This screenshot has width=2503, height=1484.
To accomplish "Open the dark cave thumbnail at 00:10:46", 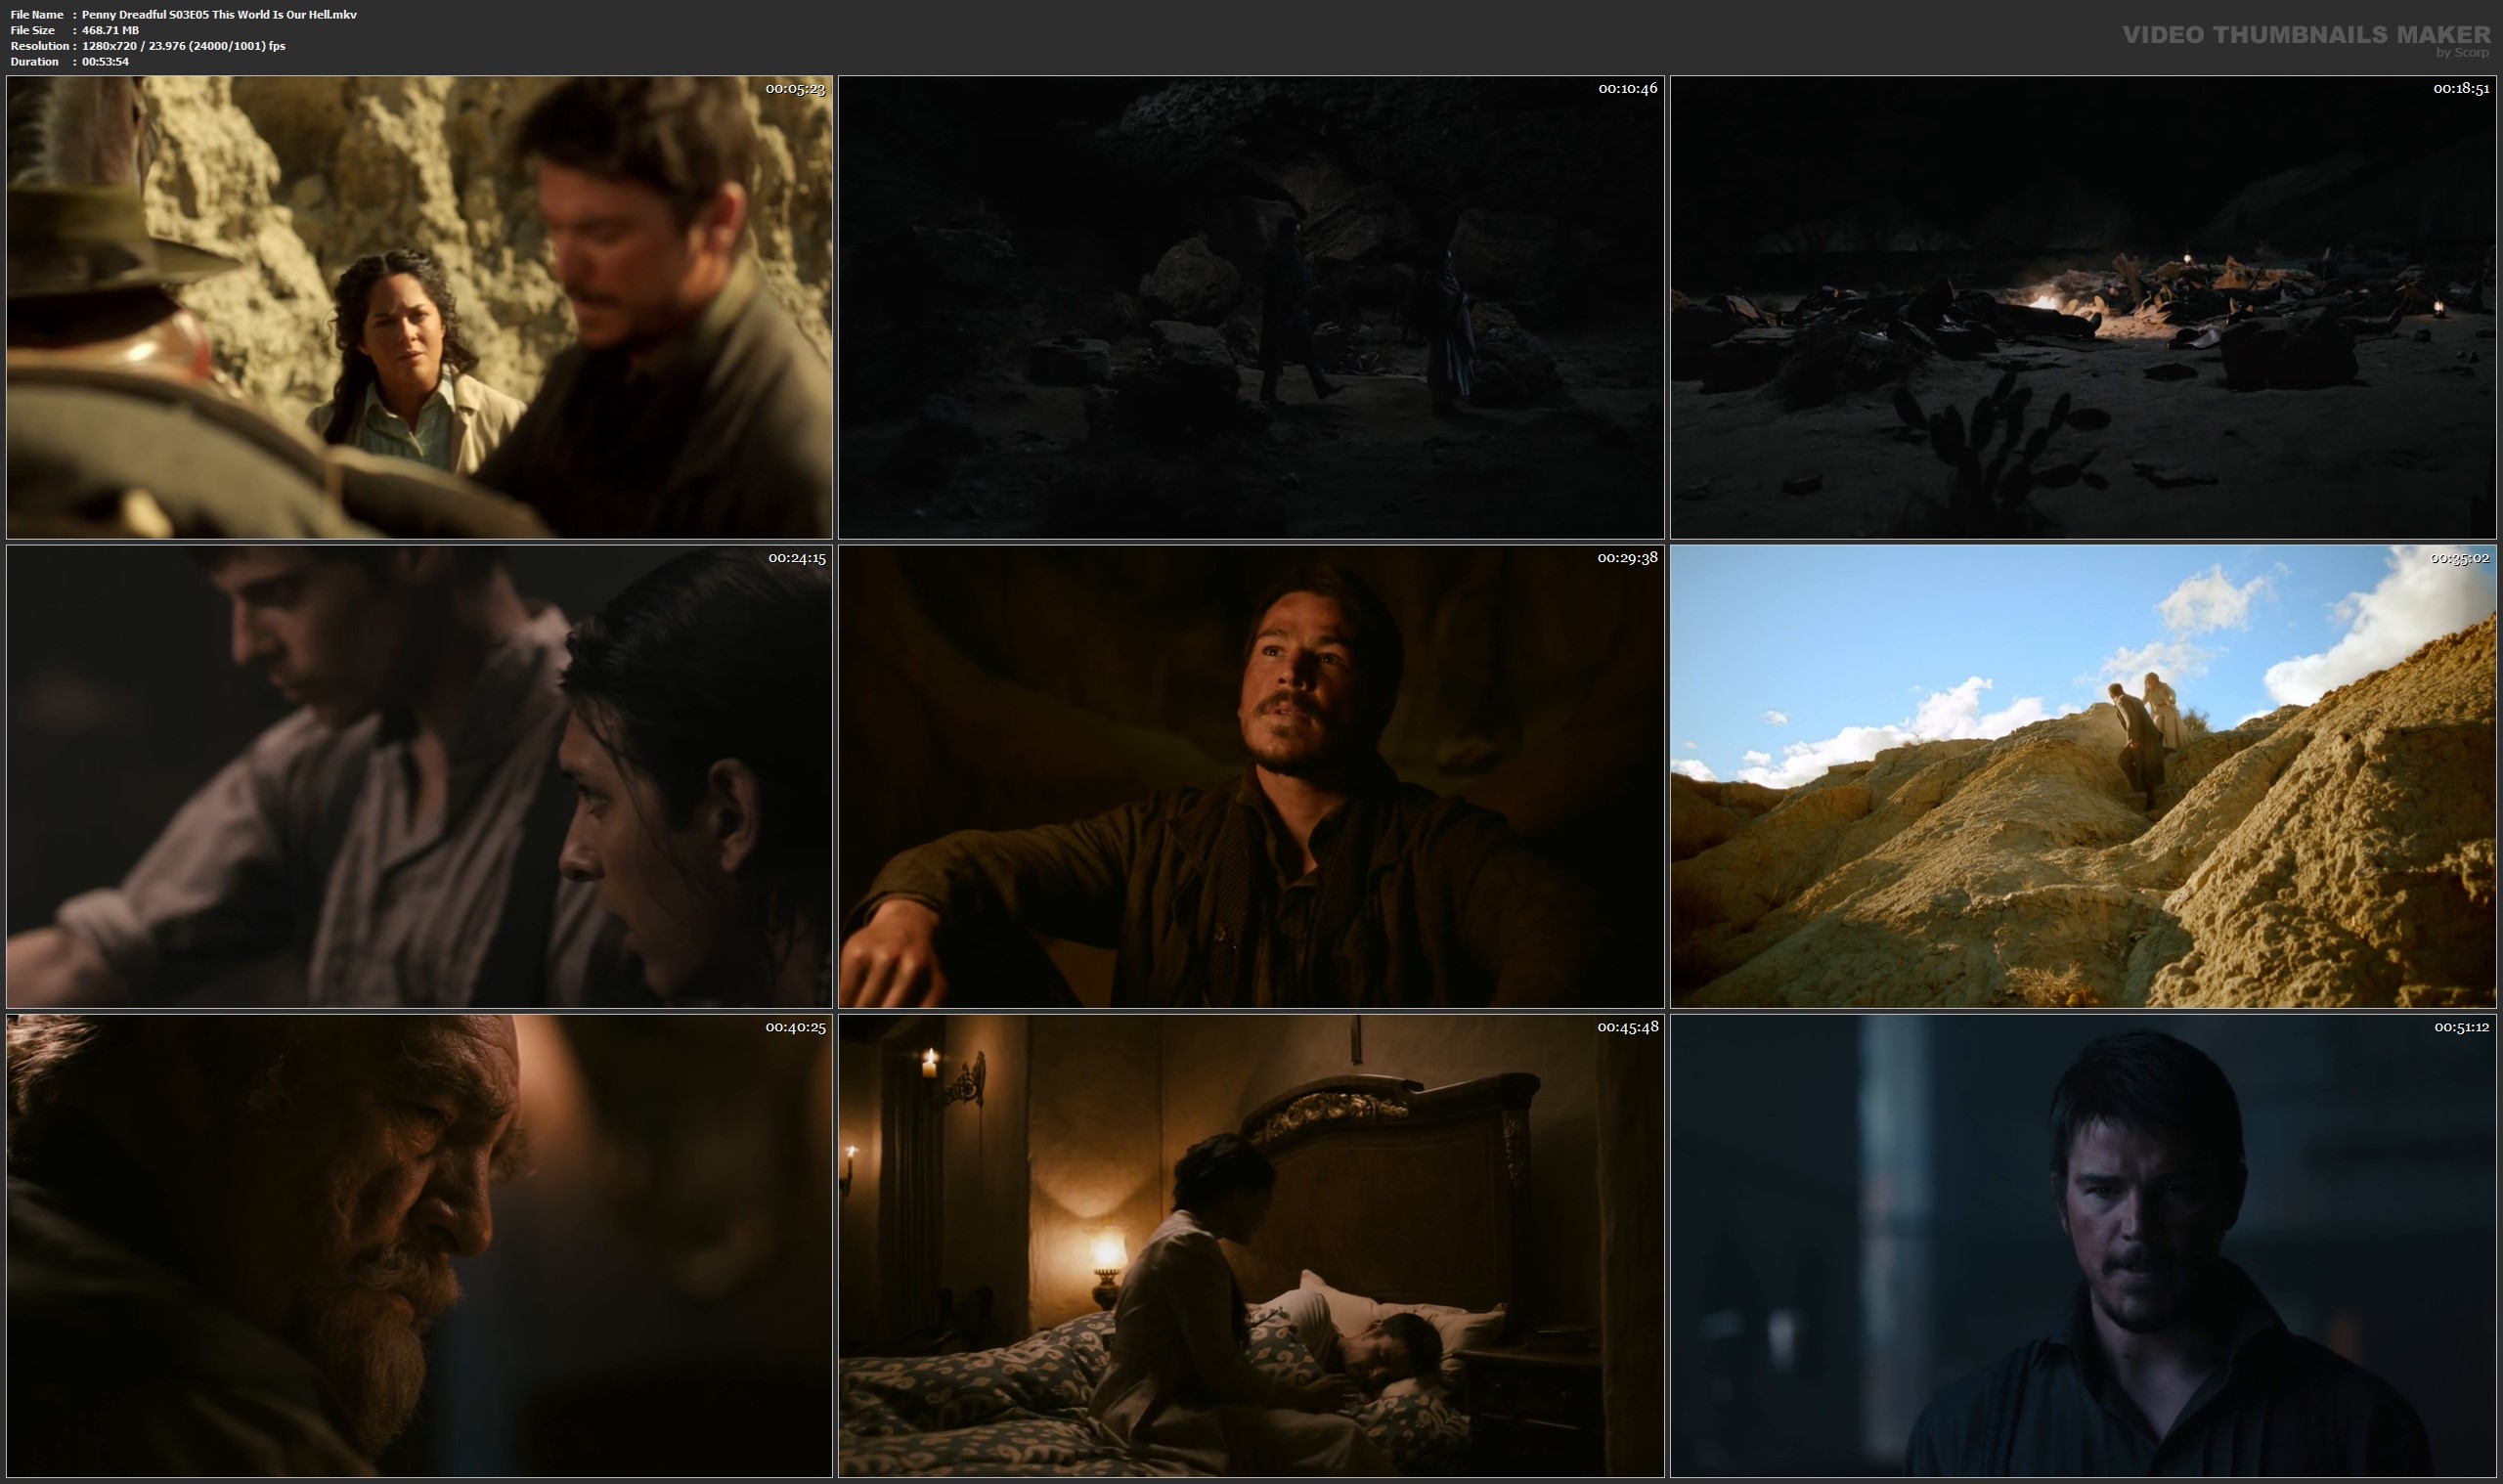I will pos(1251,307).
